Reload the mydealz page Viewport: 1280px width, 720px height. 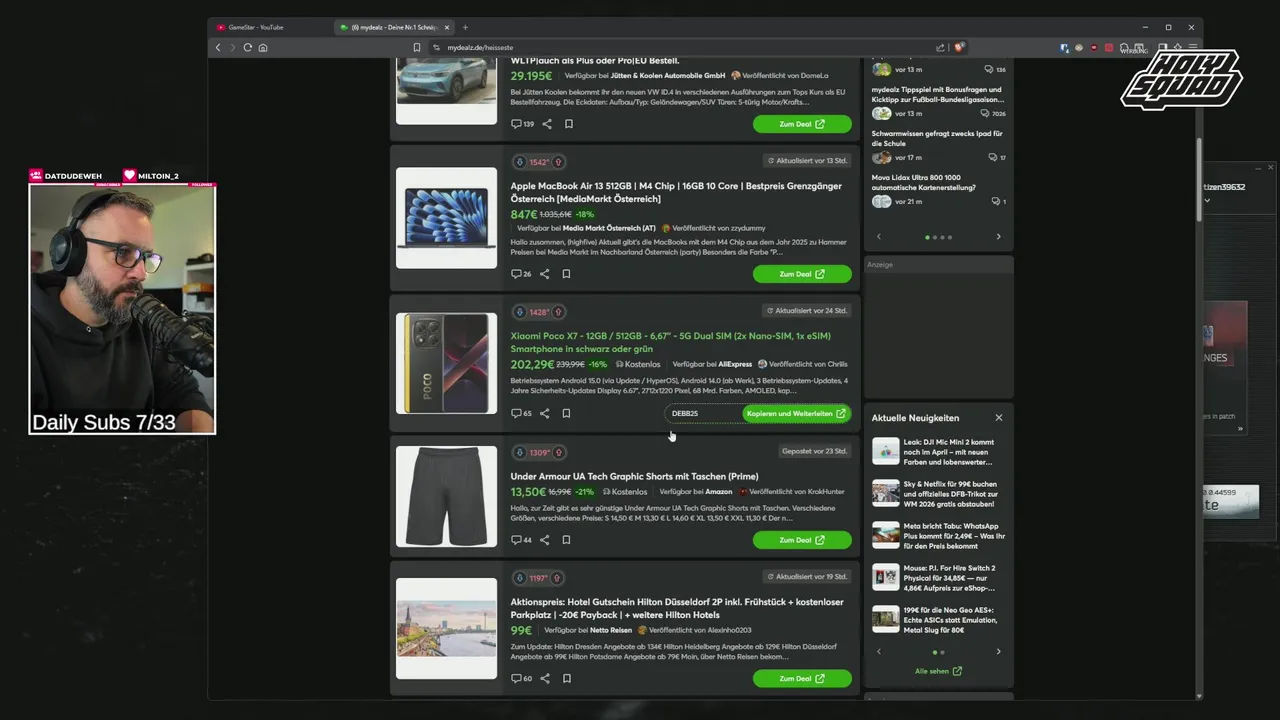(247, 47)
